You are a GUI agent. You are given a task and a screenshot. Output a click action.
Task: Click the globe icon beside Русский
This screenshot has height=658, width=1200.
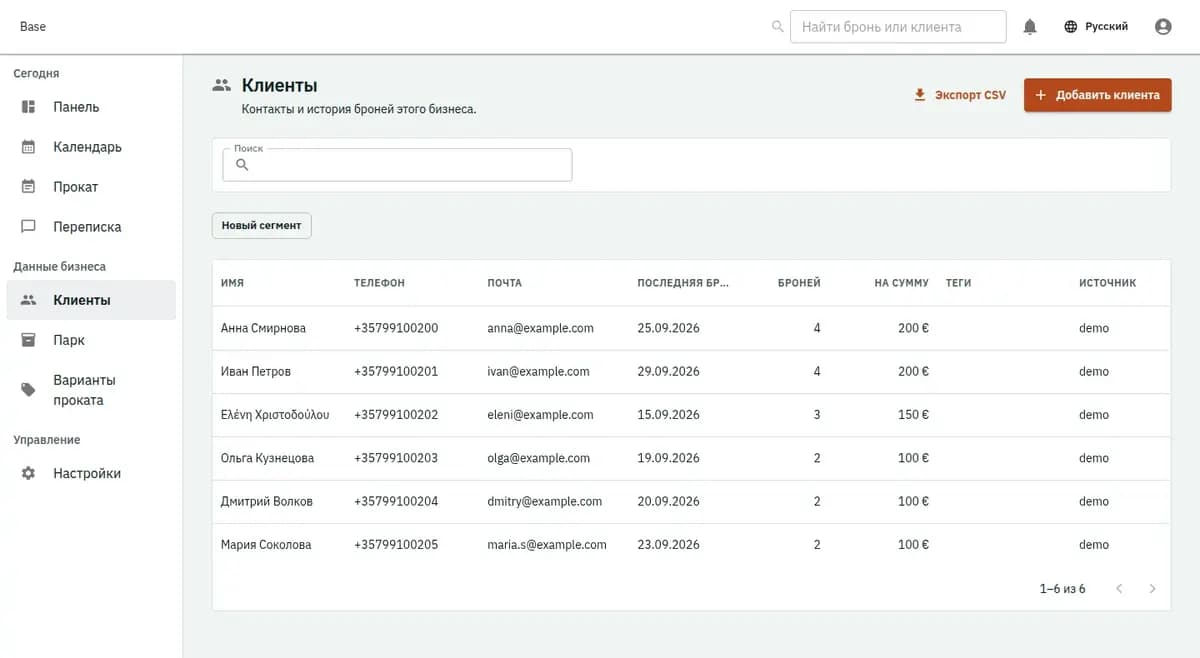pyautogui.click(x=1071, y=27)
